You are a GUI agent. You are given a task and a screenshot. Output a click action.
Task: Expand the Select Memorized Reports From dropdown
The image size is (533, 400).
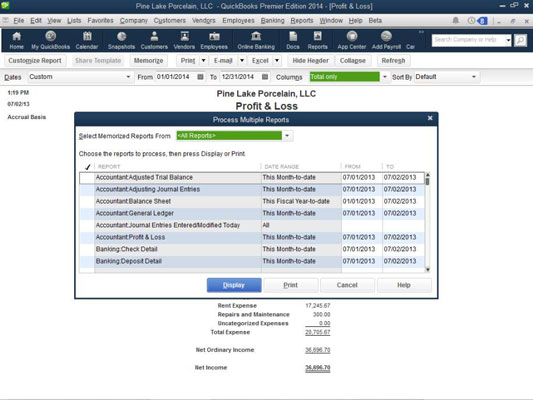coord(287,136)
